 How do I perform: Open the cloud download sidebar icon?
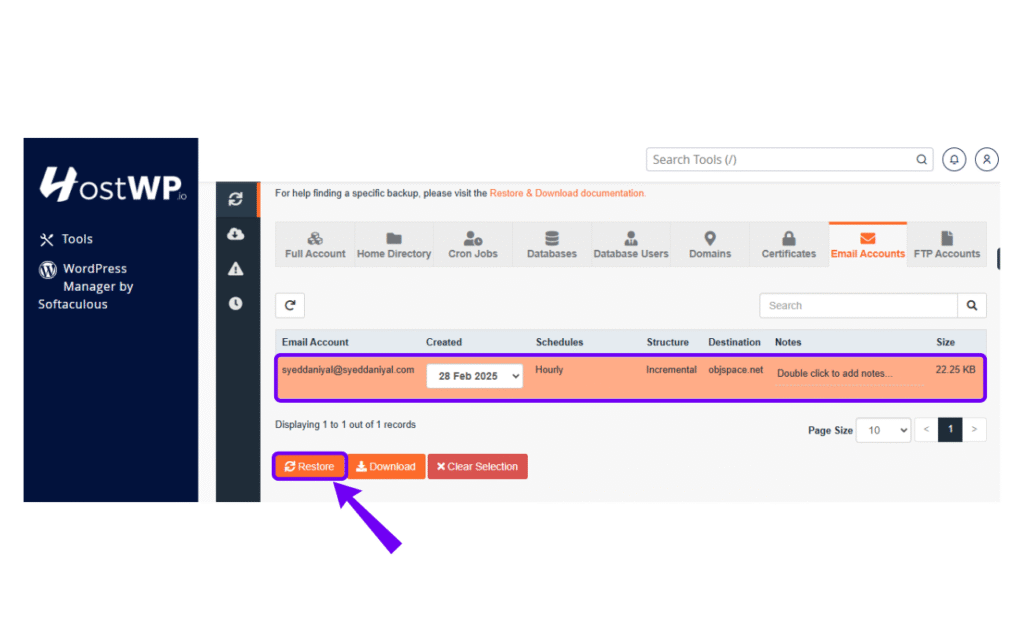coord(236,234)
